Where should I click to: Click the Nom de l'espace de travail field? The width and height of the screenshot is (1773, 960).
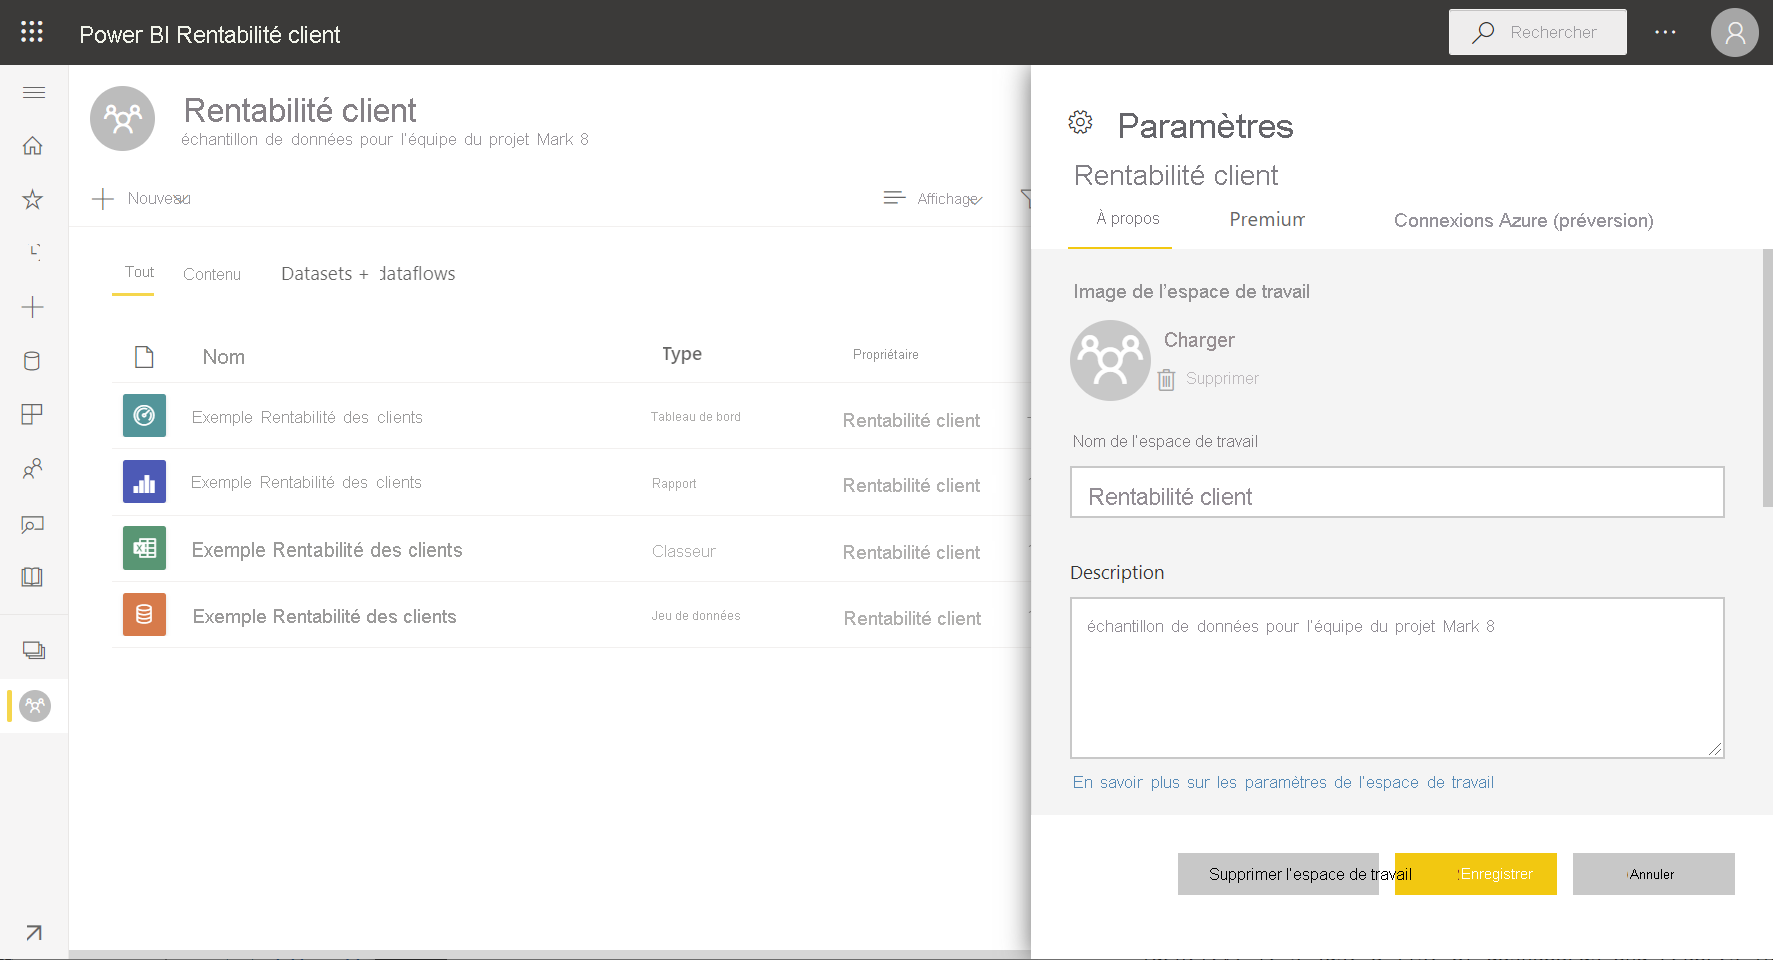click(x=1397, y=492)
